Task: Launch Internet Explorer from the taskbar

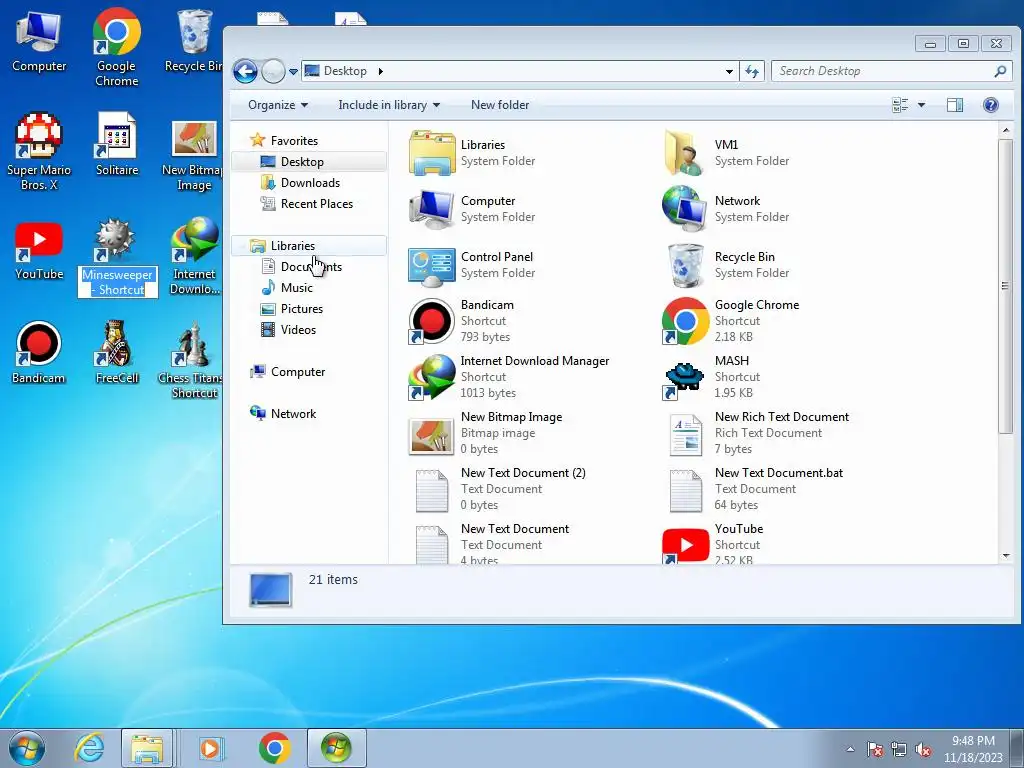Action: pos(89,748)
